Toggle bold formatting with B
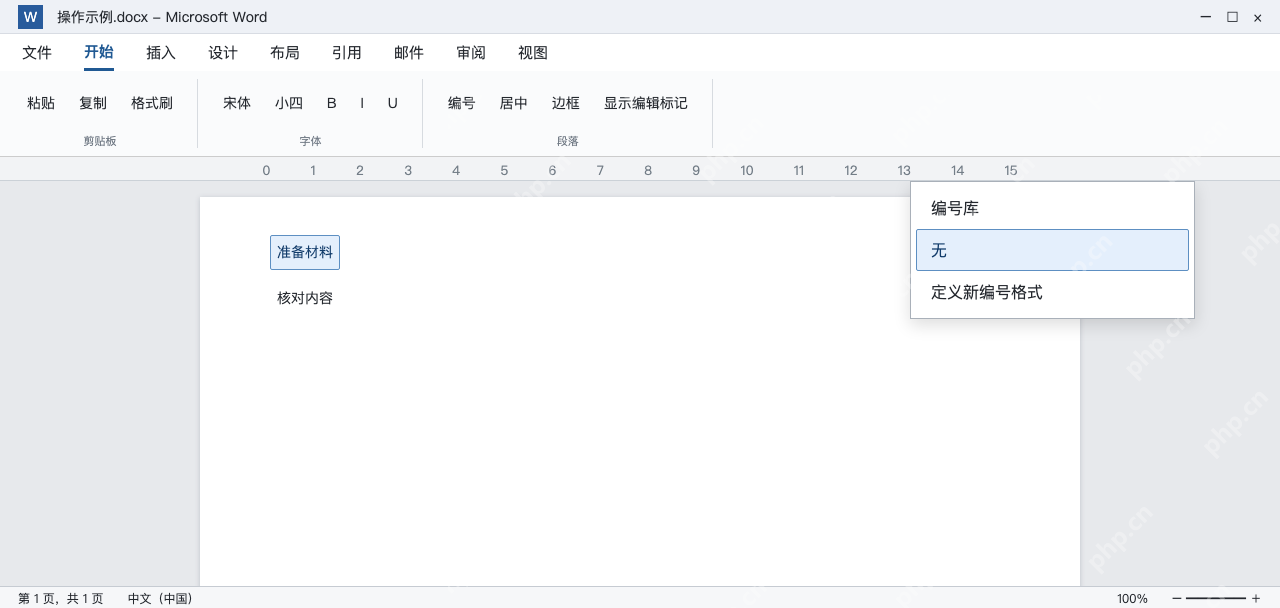Screen dimensions: 1280x608 click(332, 103)
